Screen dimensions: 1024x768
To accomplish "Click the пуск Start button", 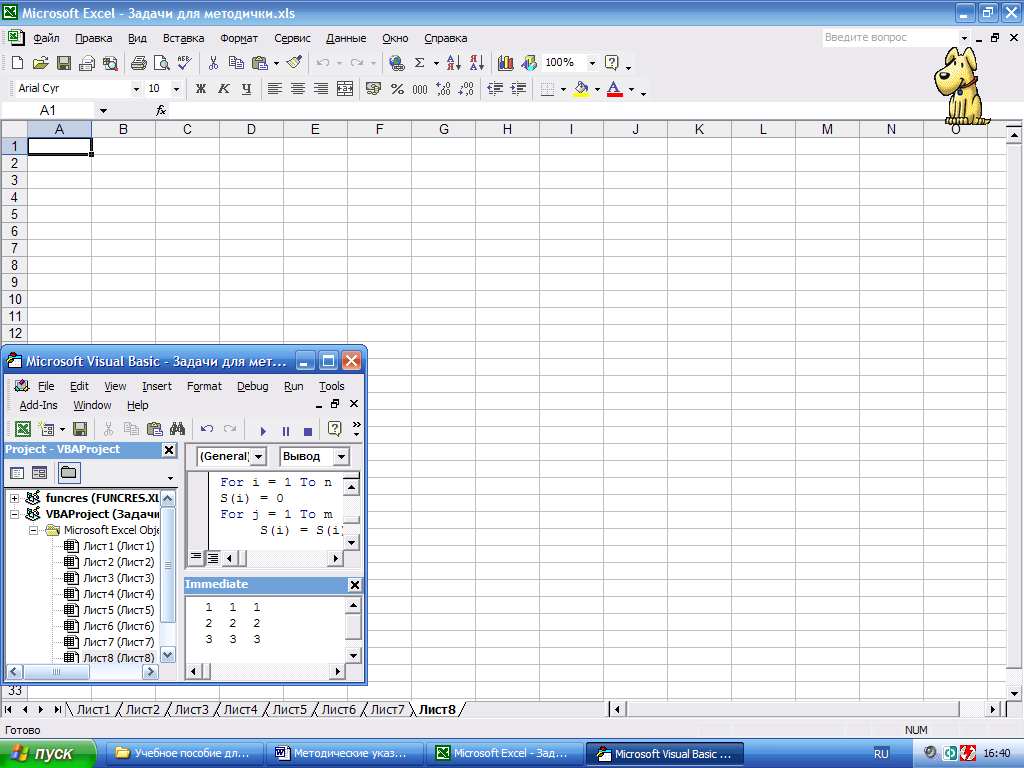I will 47,754.
